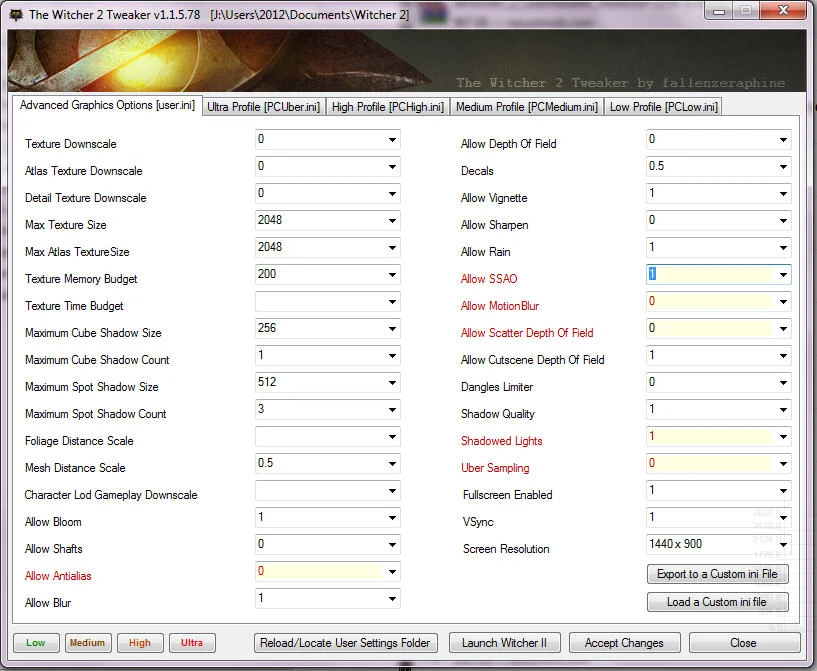Click Launch Witcher II button
817x671 pixels.
(x=504, y=643)
